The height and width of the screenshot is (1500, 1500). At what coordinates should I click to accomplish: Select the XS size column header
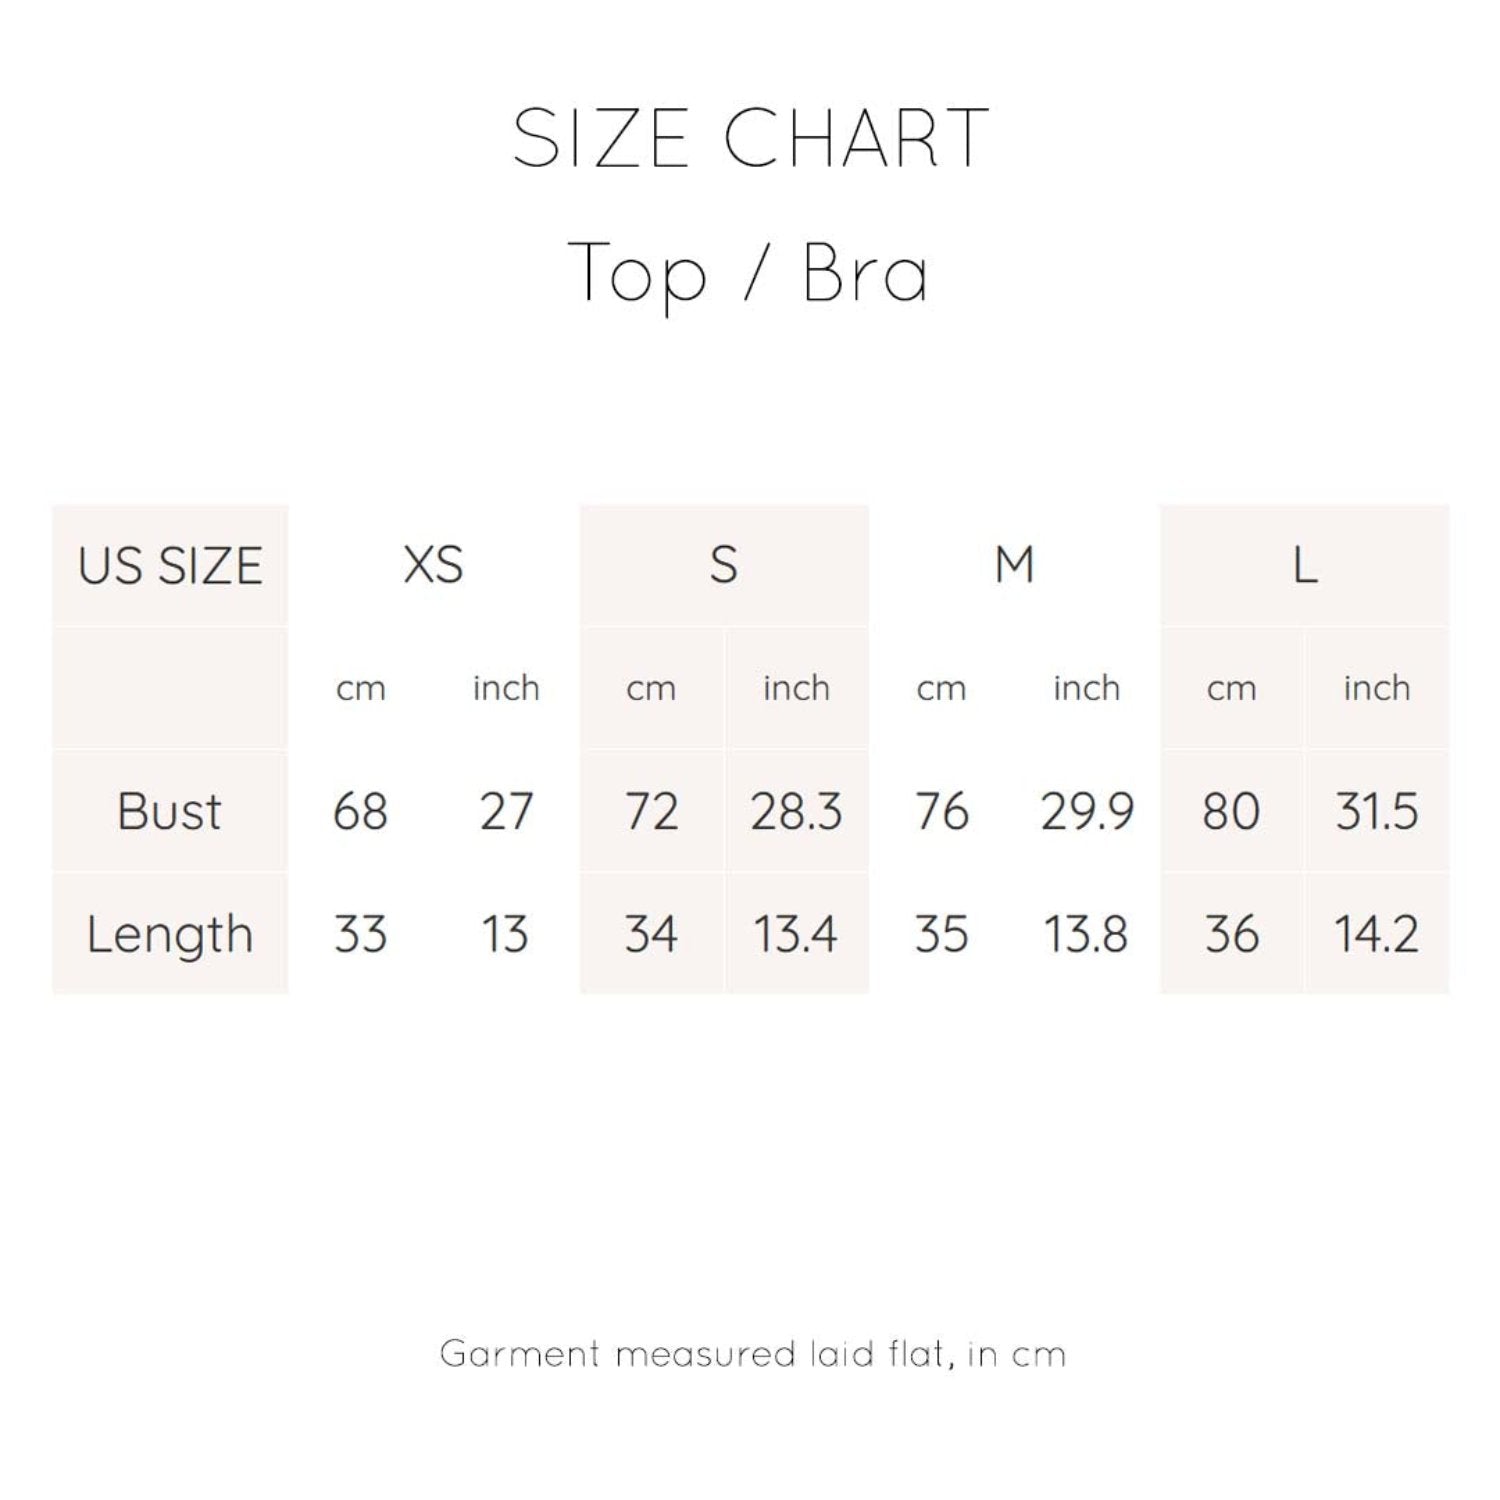point(433,565)
